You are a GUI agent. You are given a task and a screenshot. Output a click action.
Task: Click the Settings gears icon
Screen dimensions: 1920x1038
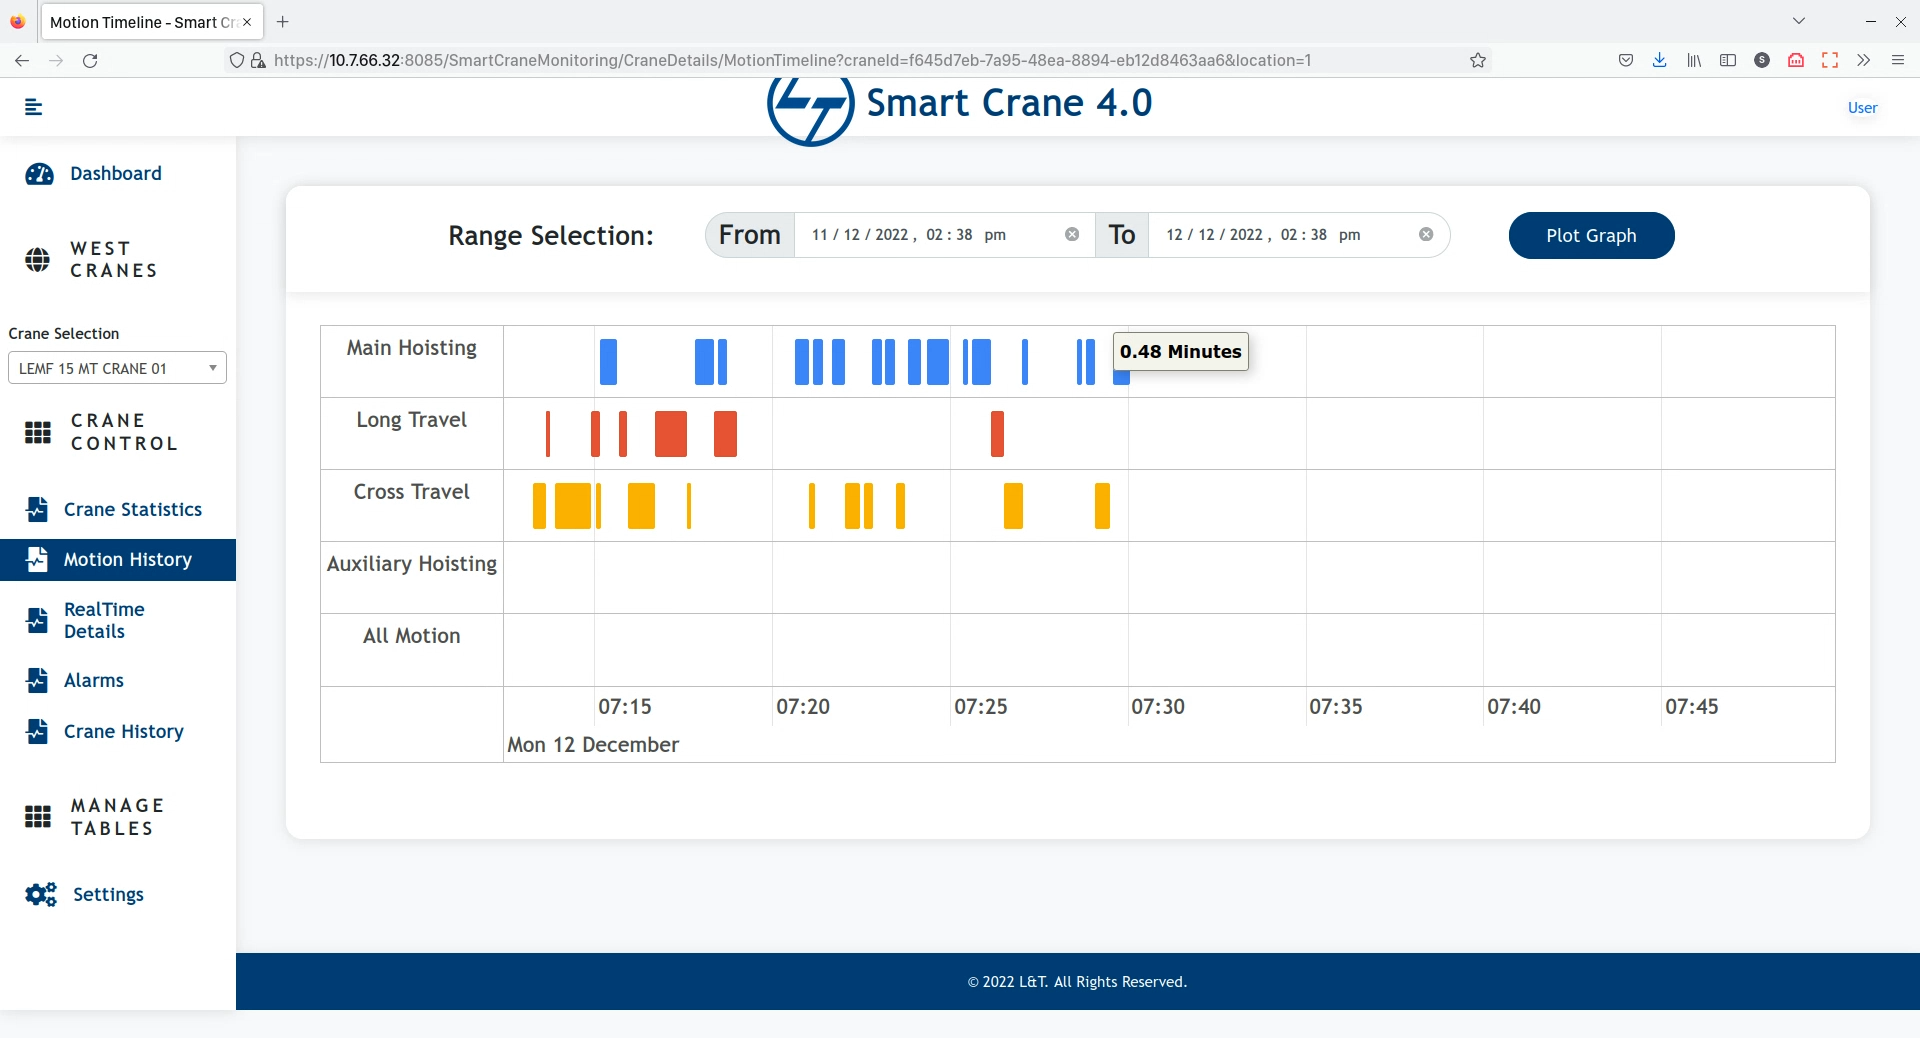click(41, 894)
